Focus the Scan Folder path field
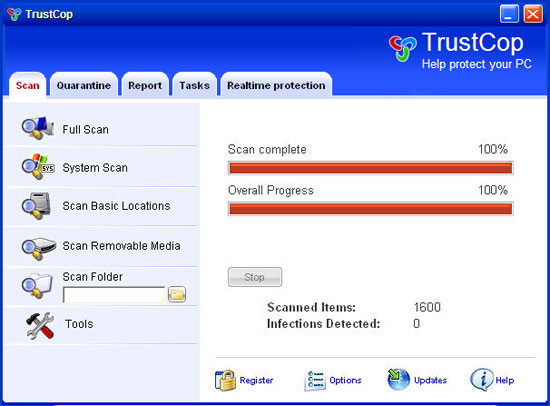 [114, 294]
